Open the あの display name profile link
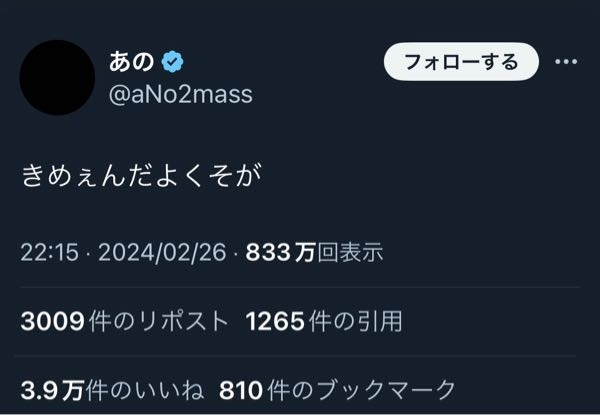Image resolution: width=600 pixels, height=415 pixels. tap(130, 63)
